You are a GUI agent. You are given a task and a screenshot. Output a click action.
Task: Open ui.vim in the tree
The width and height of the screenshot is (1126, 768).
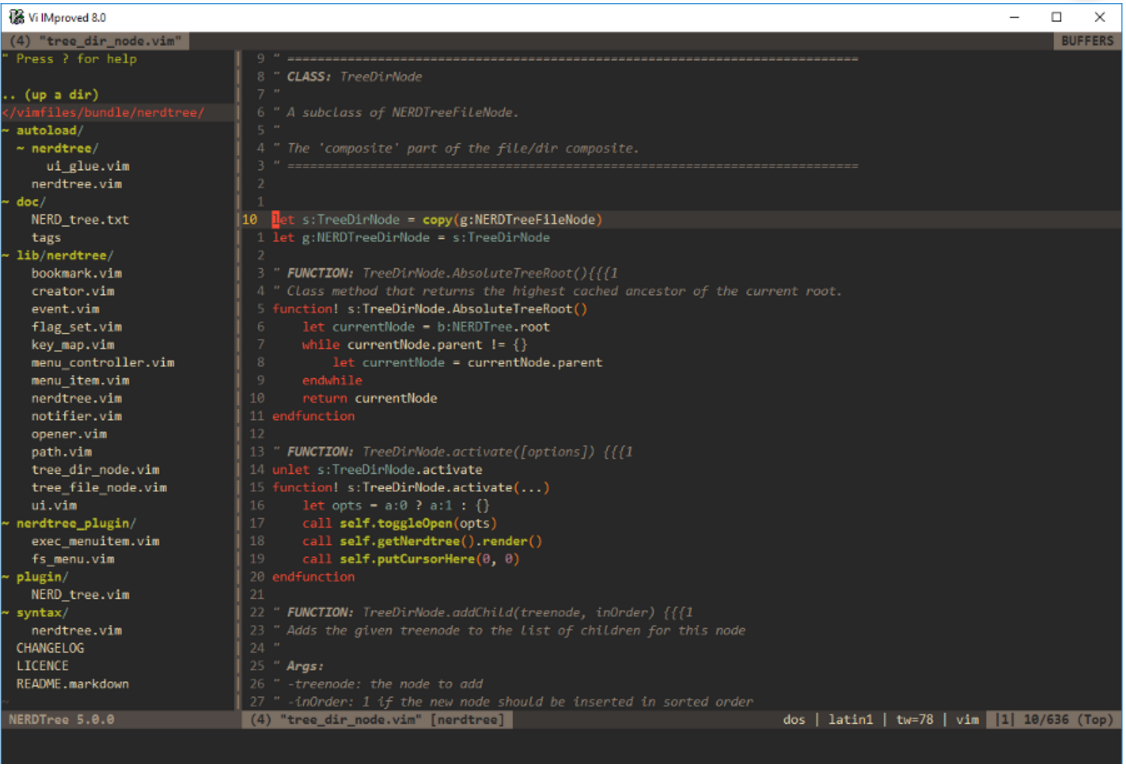point(54,506)
